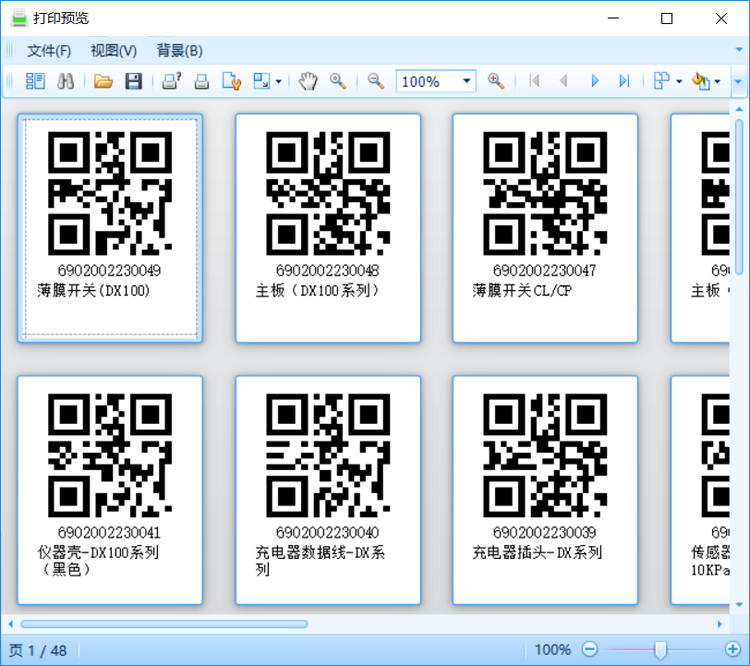
Task: Click the status bar zoom-in plus button
Action: 732,649
